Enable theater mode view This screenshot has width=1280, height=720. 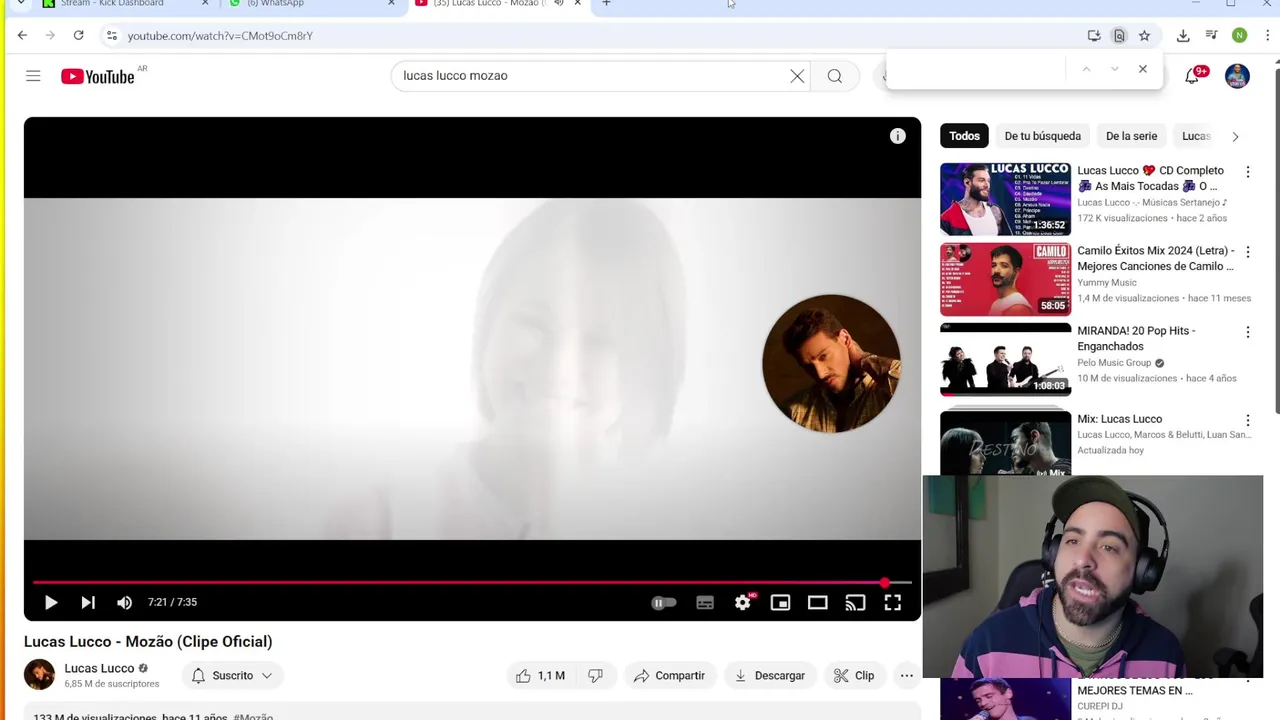tap(818, 603)
